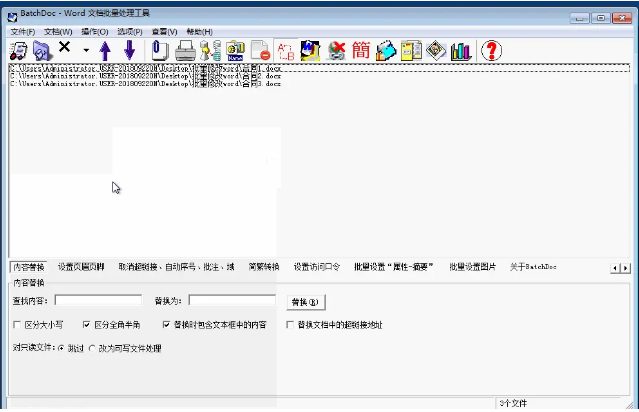Viewport: 639px width, 412px height.
Task: Click the 3个文件 status bar text
Action: [x=513, y=403]
